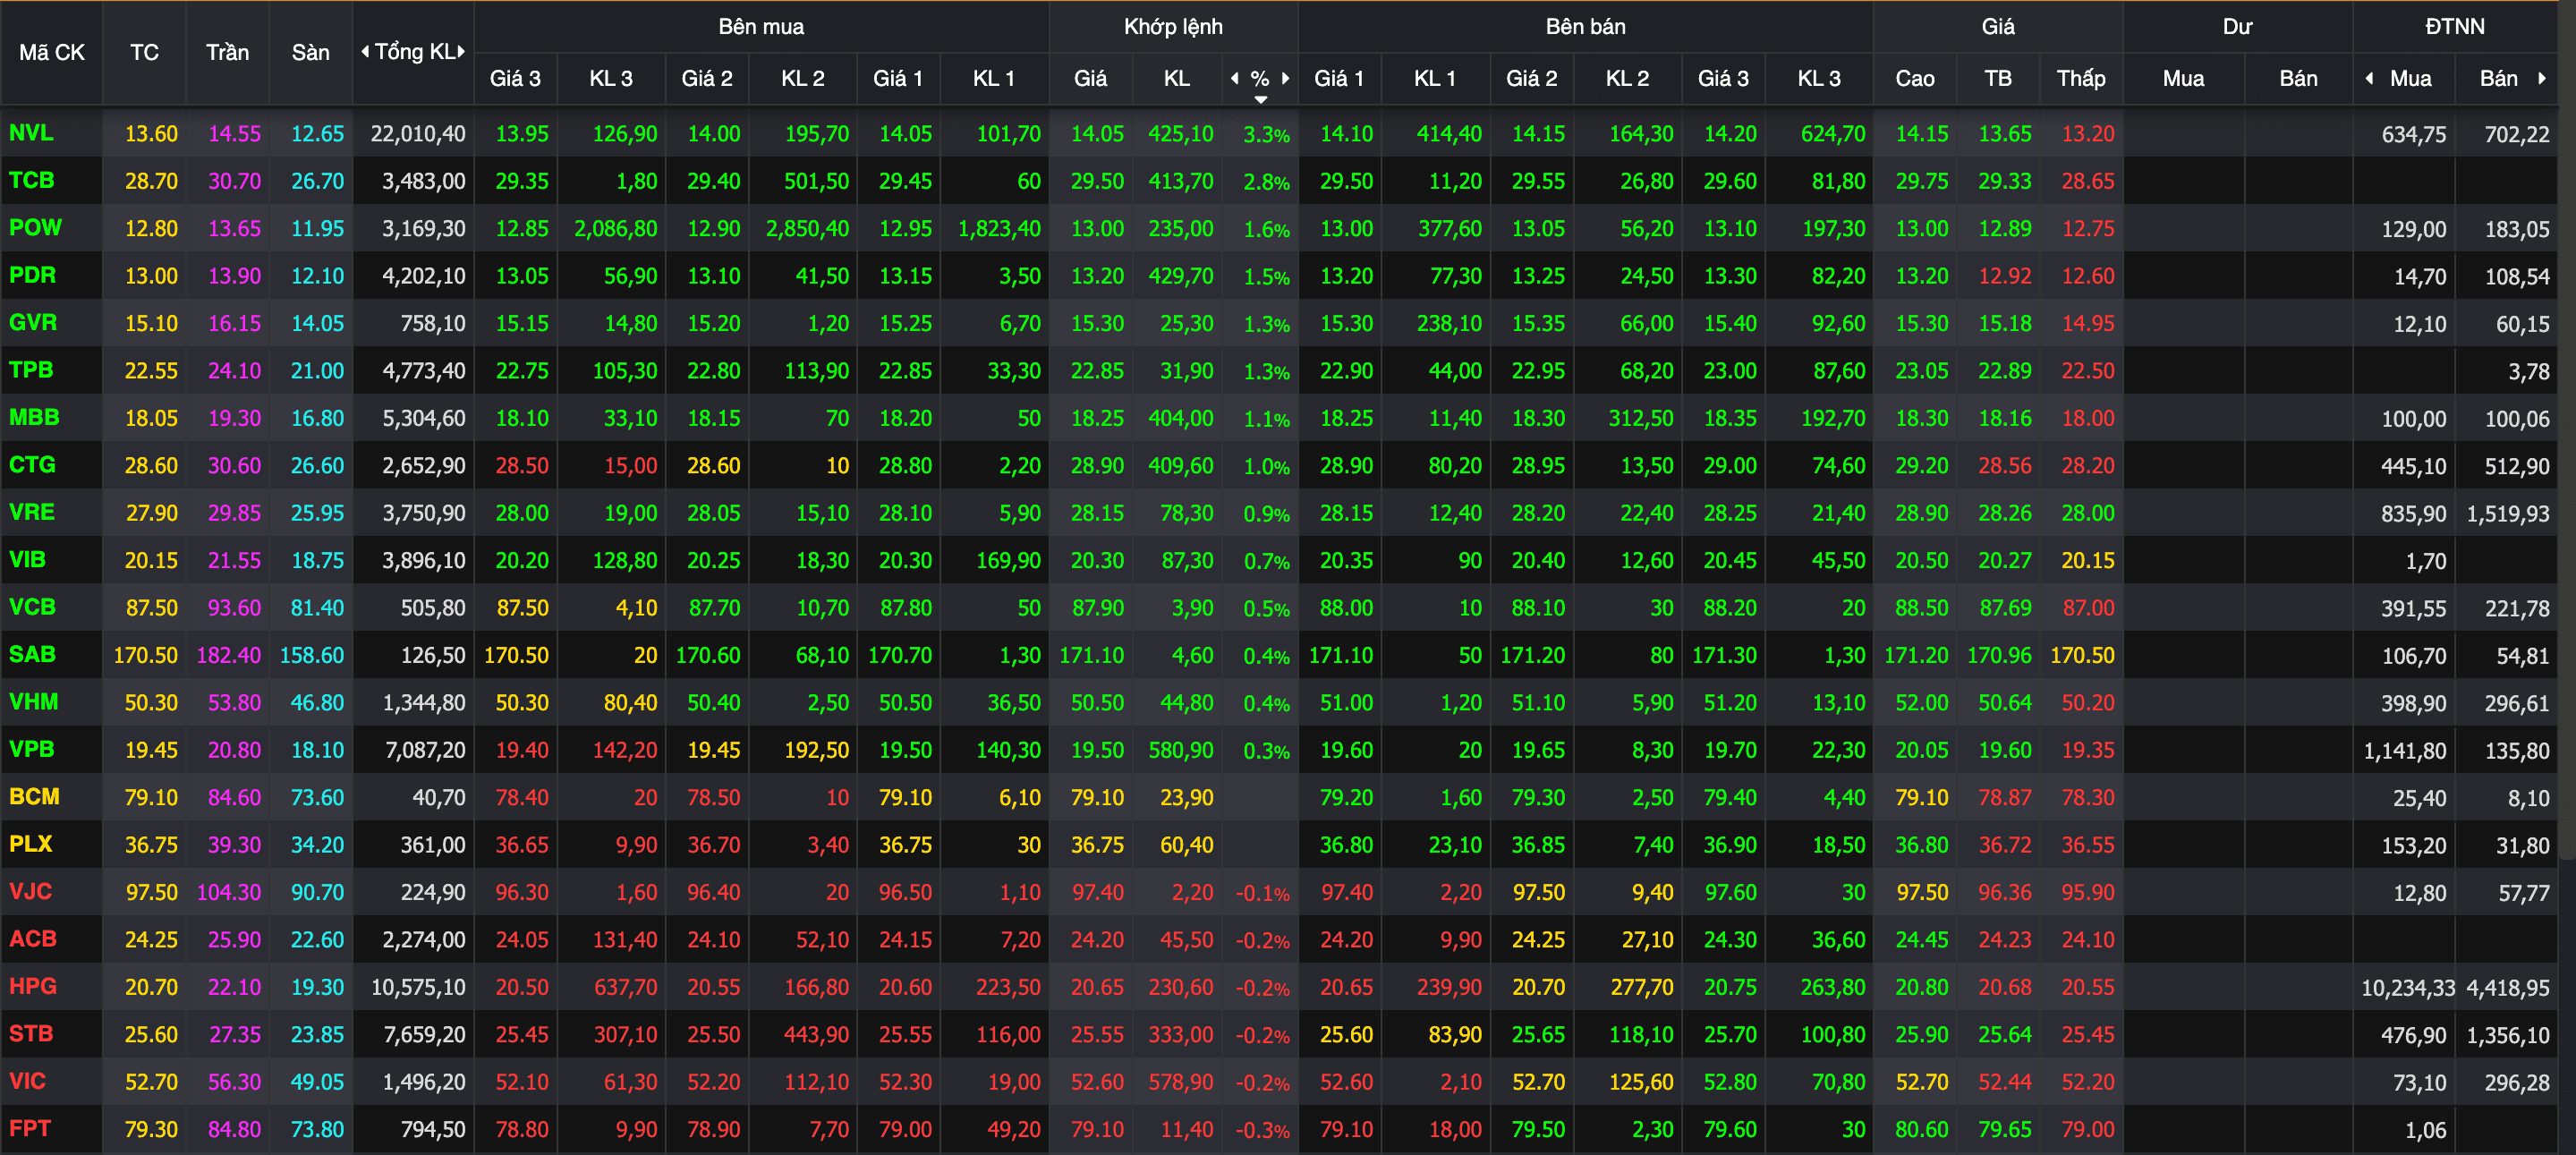
Task: Open the STB stock symbol
Action: point(31,1034)
